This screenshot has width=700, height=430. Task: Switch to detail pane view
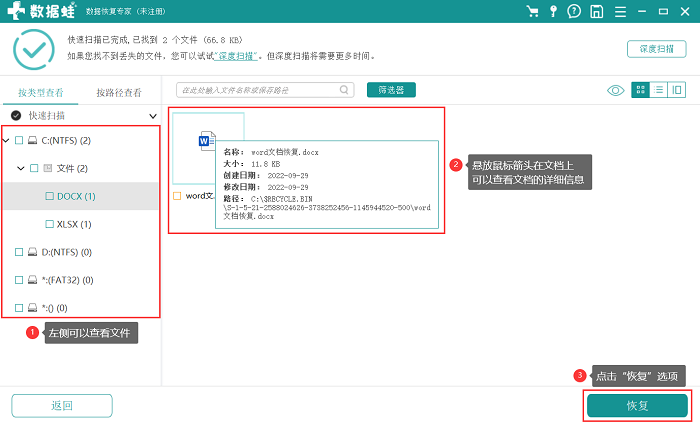click(x=677, y=90)
